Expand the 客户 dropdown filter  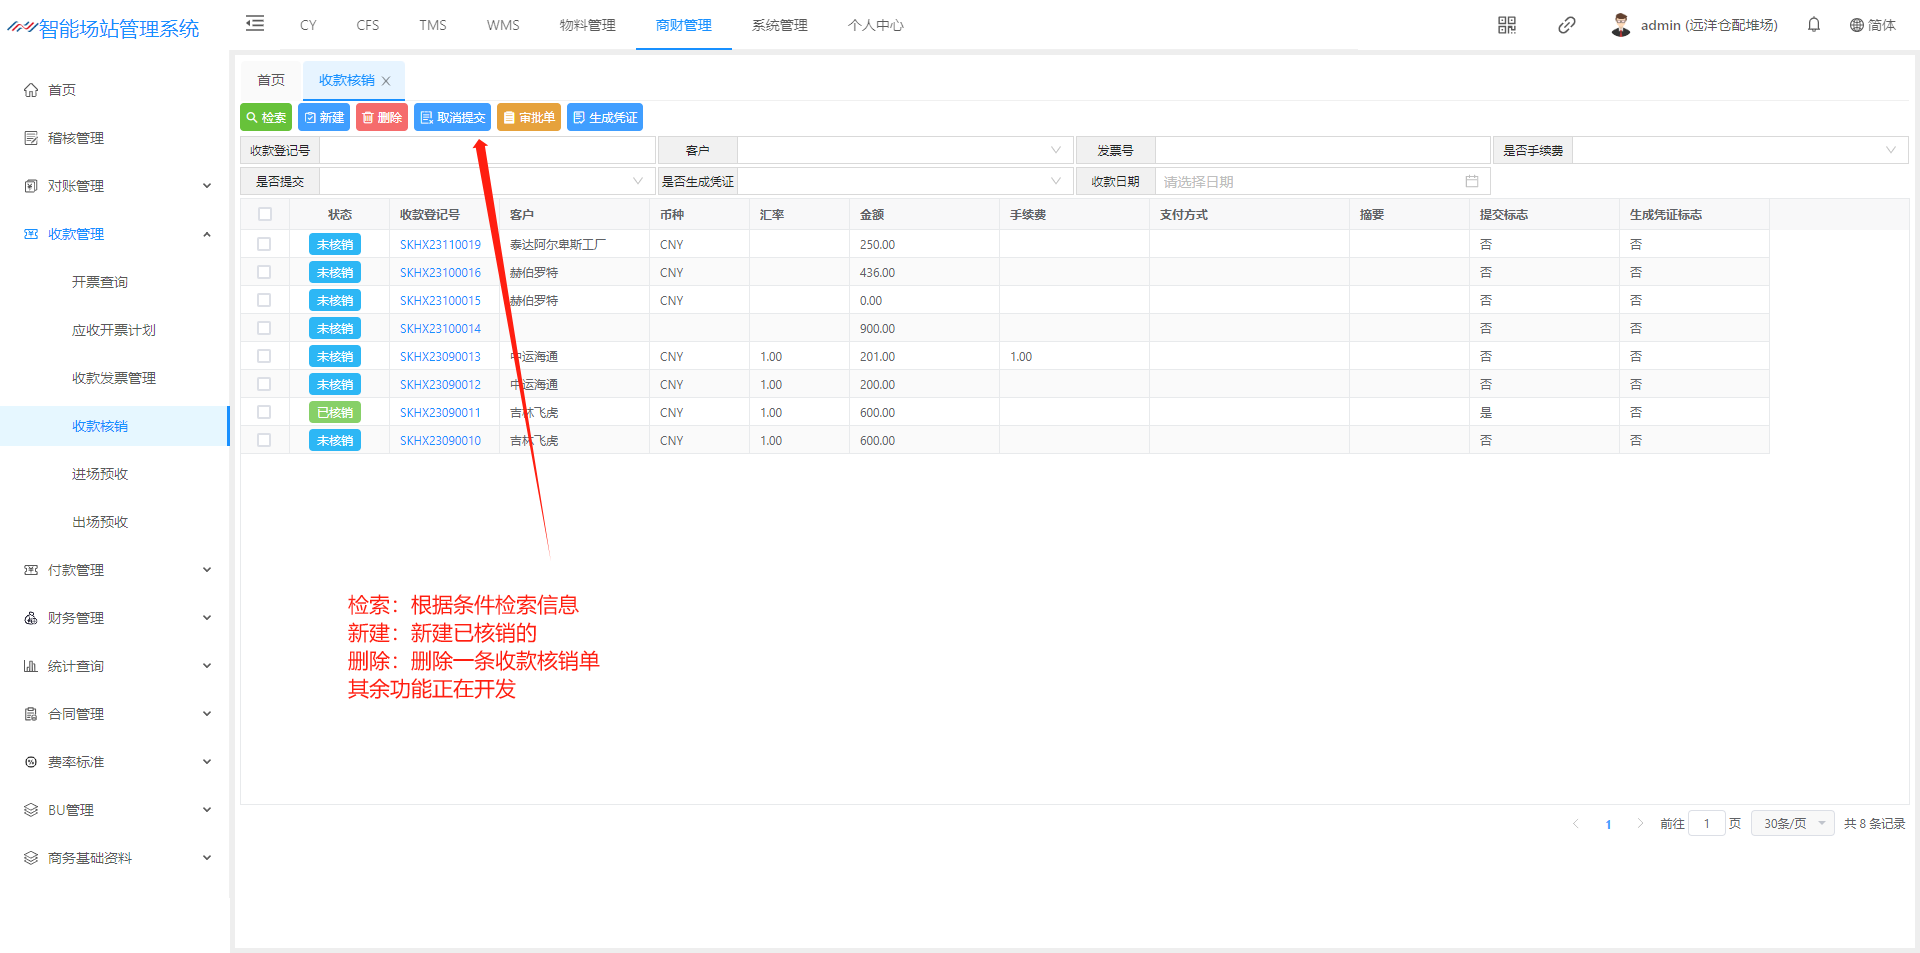pyautogui.click(x=1055, y=150)
